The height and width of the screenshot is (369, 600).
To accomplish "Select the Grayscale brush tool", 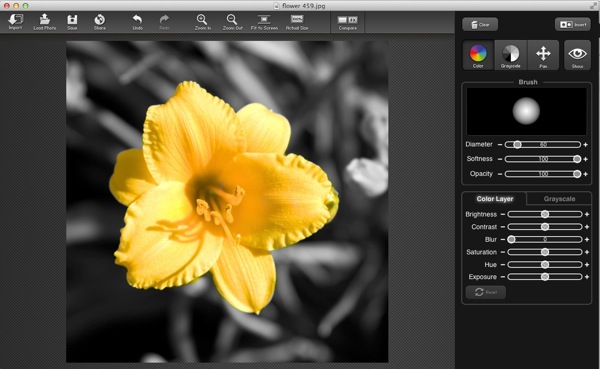I will 510,55.
